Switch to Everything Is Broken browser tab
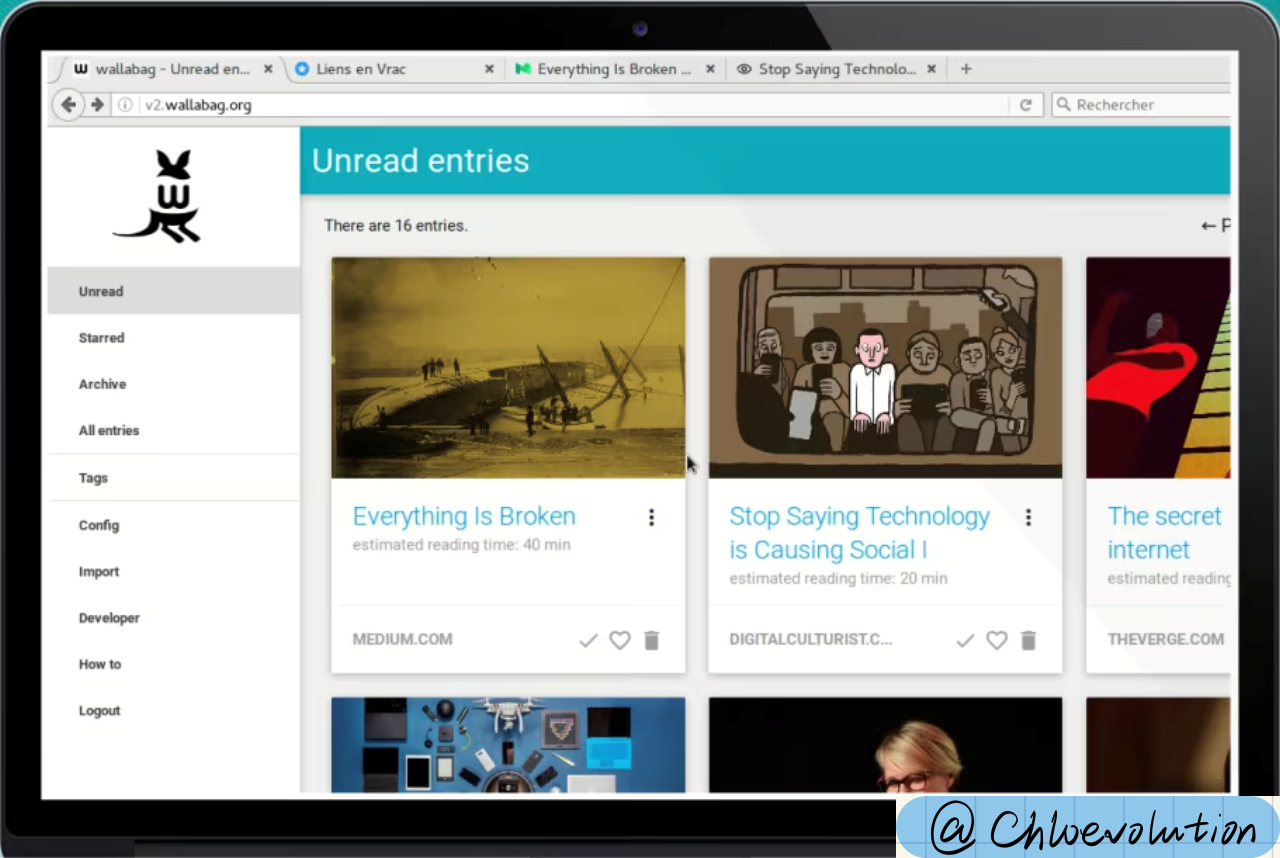 click(x=614, y=69)
